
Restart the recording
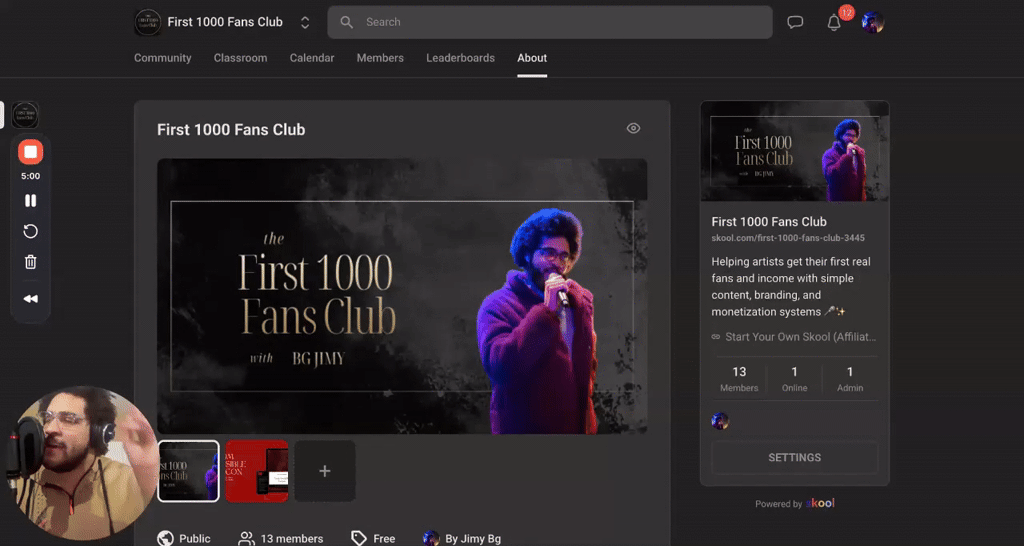31,231
